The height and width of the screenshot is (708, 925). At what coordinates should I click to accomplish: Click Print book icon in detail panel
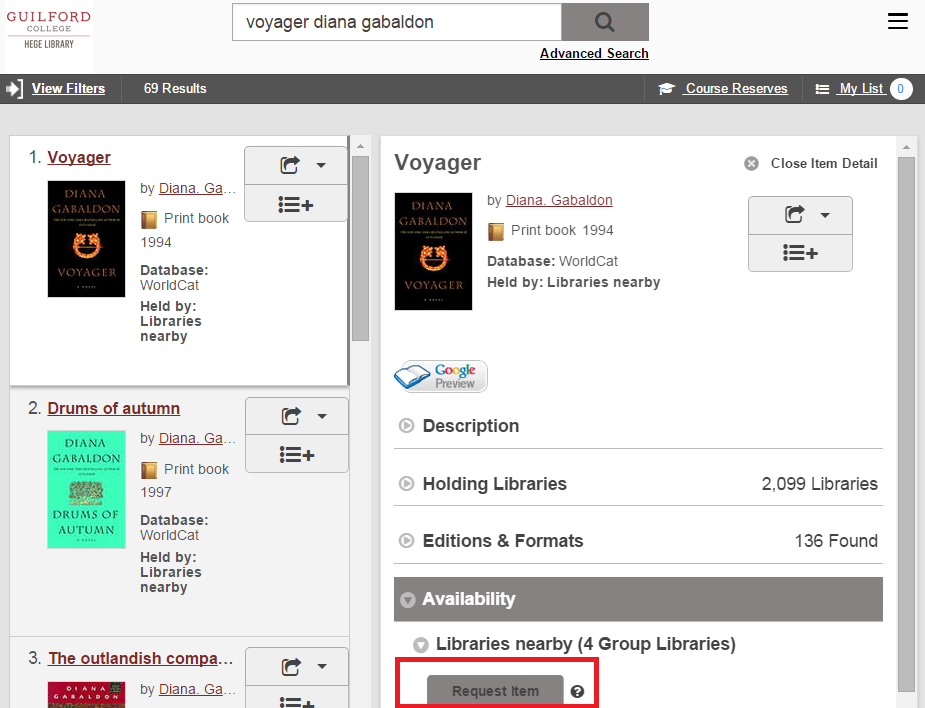(496, 232)
